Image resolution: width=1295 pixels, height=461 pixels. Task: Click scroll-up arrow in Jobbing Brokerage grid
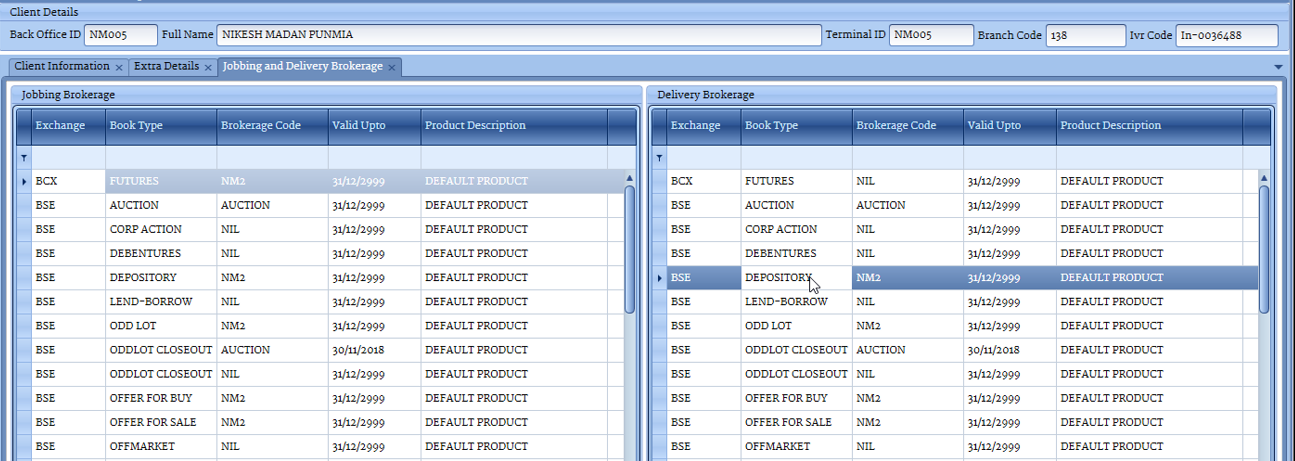(629, 178)
